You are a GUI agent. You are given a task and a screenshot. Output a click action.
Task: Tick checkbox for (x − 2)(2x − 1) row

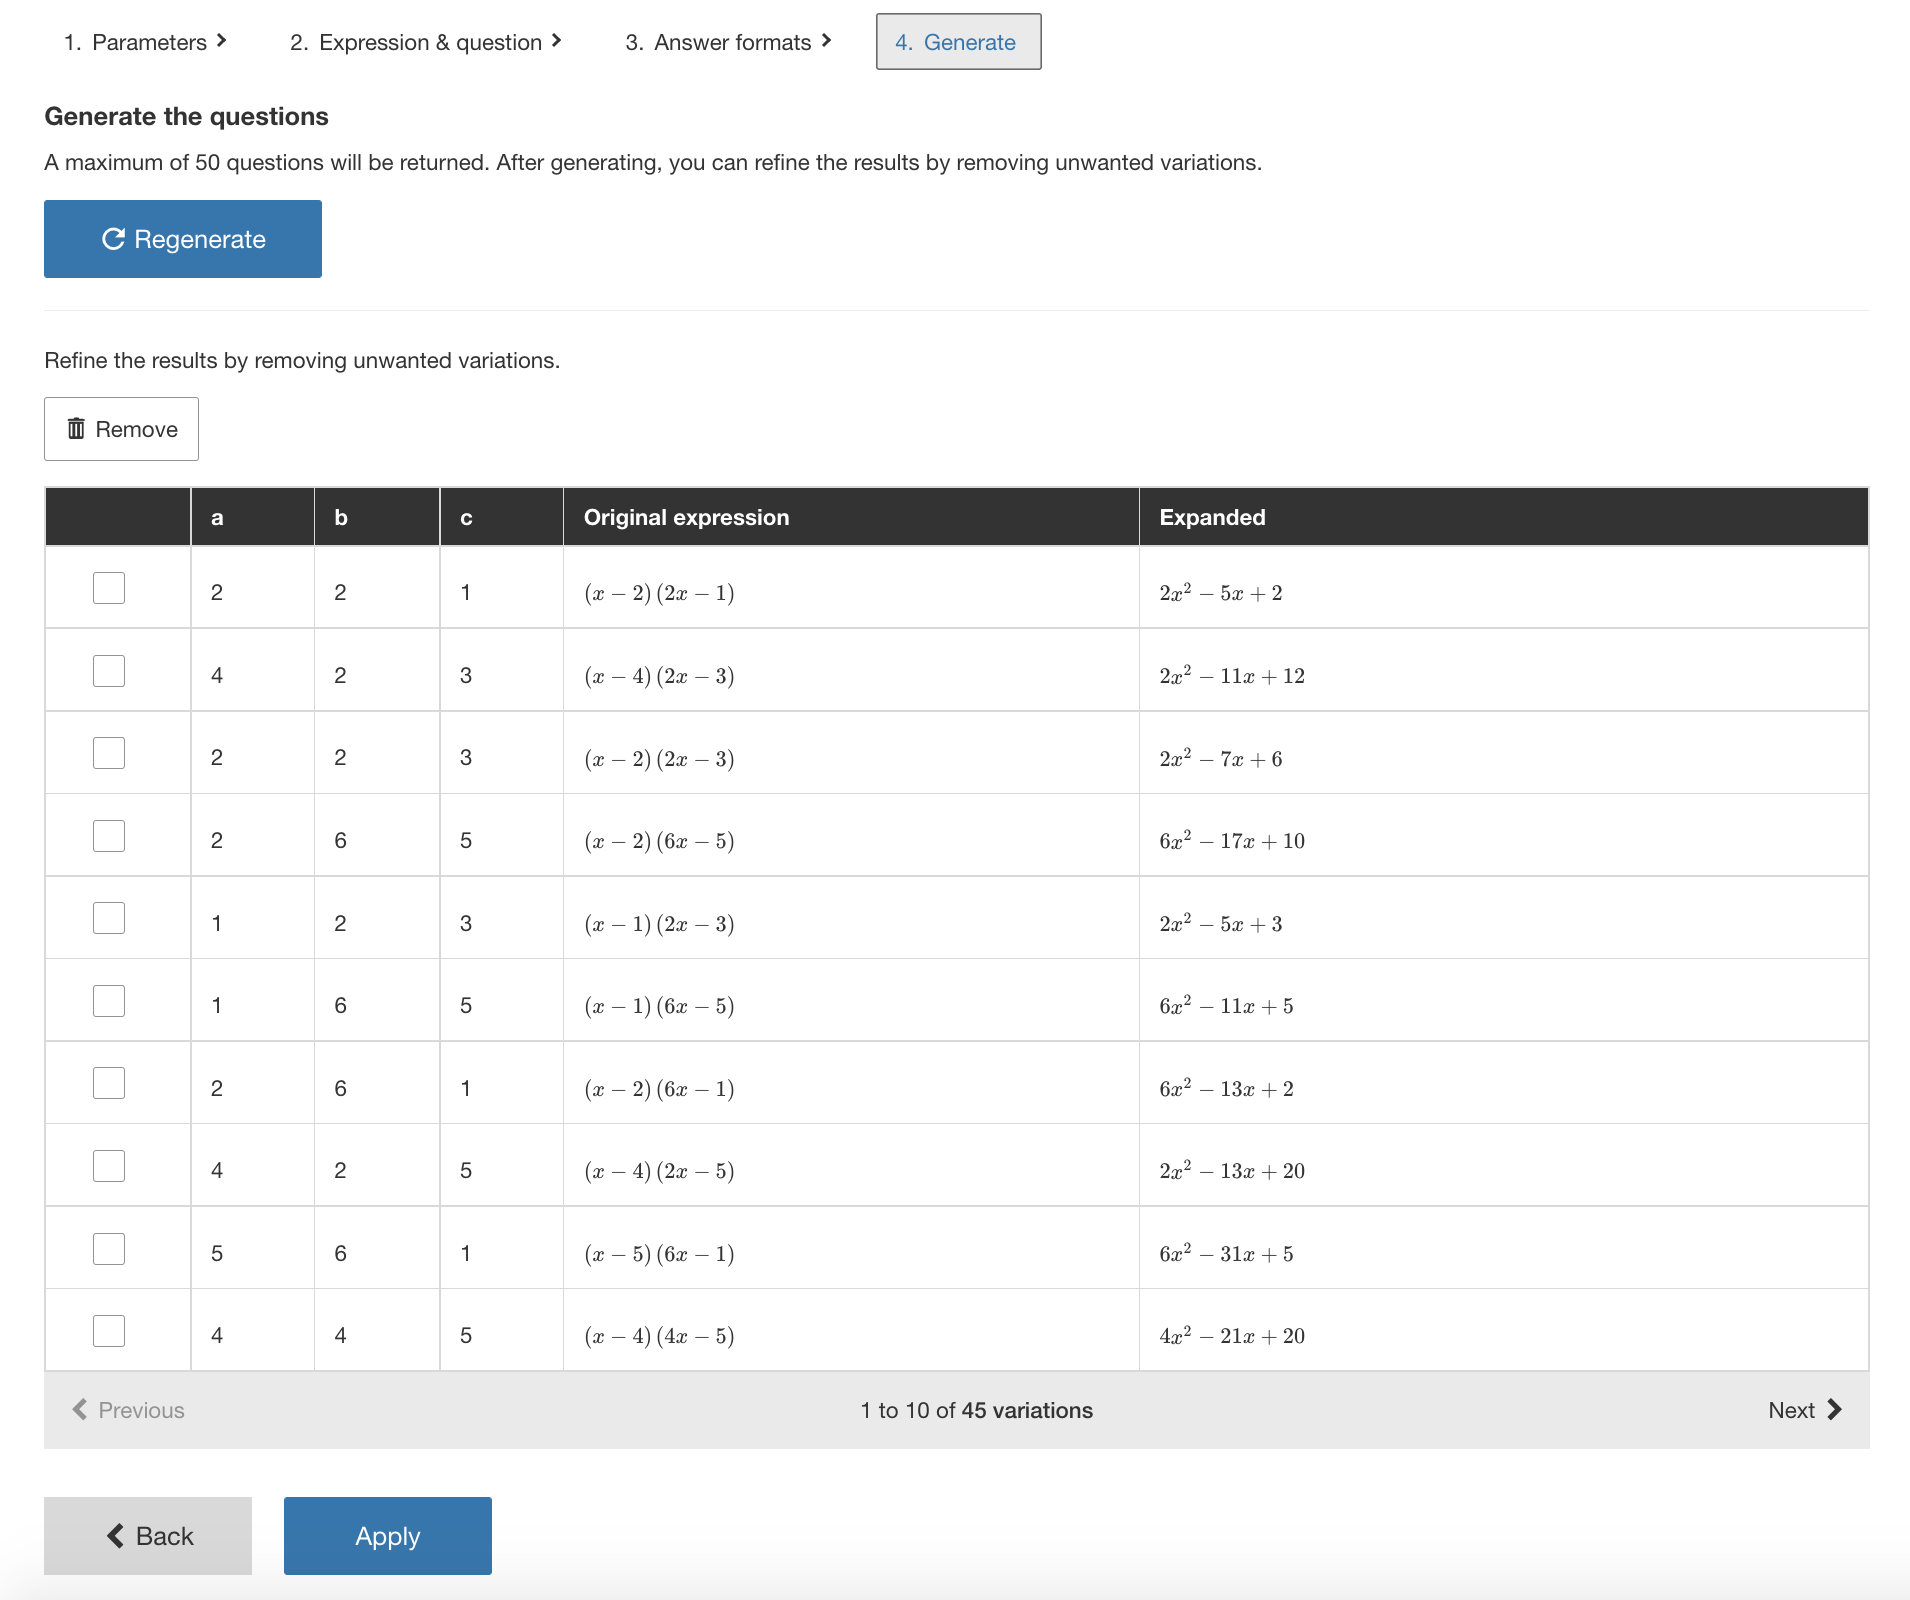[109, 588]
